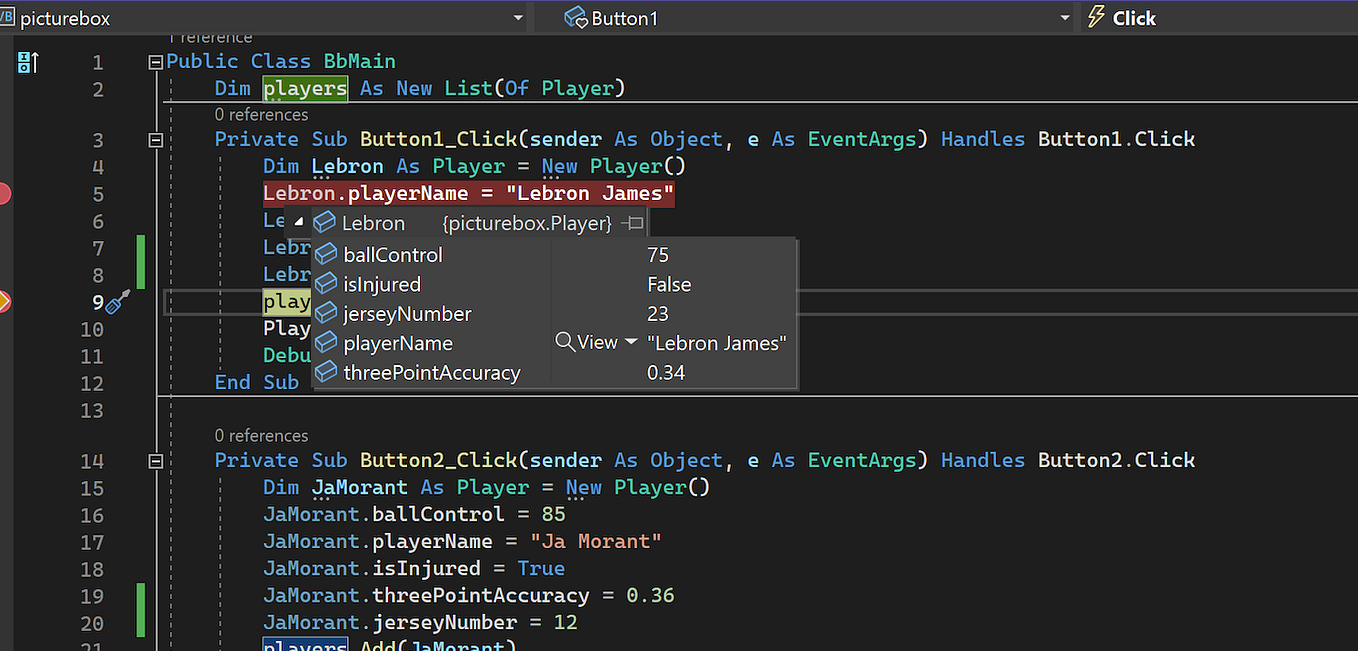Collapse the Lebron DataTip with its arrow
The image size is (1358, 651).
tap(298, 222)
